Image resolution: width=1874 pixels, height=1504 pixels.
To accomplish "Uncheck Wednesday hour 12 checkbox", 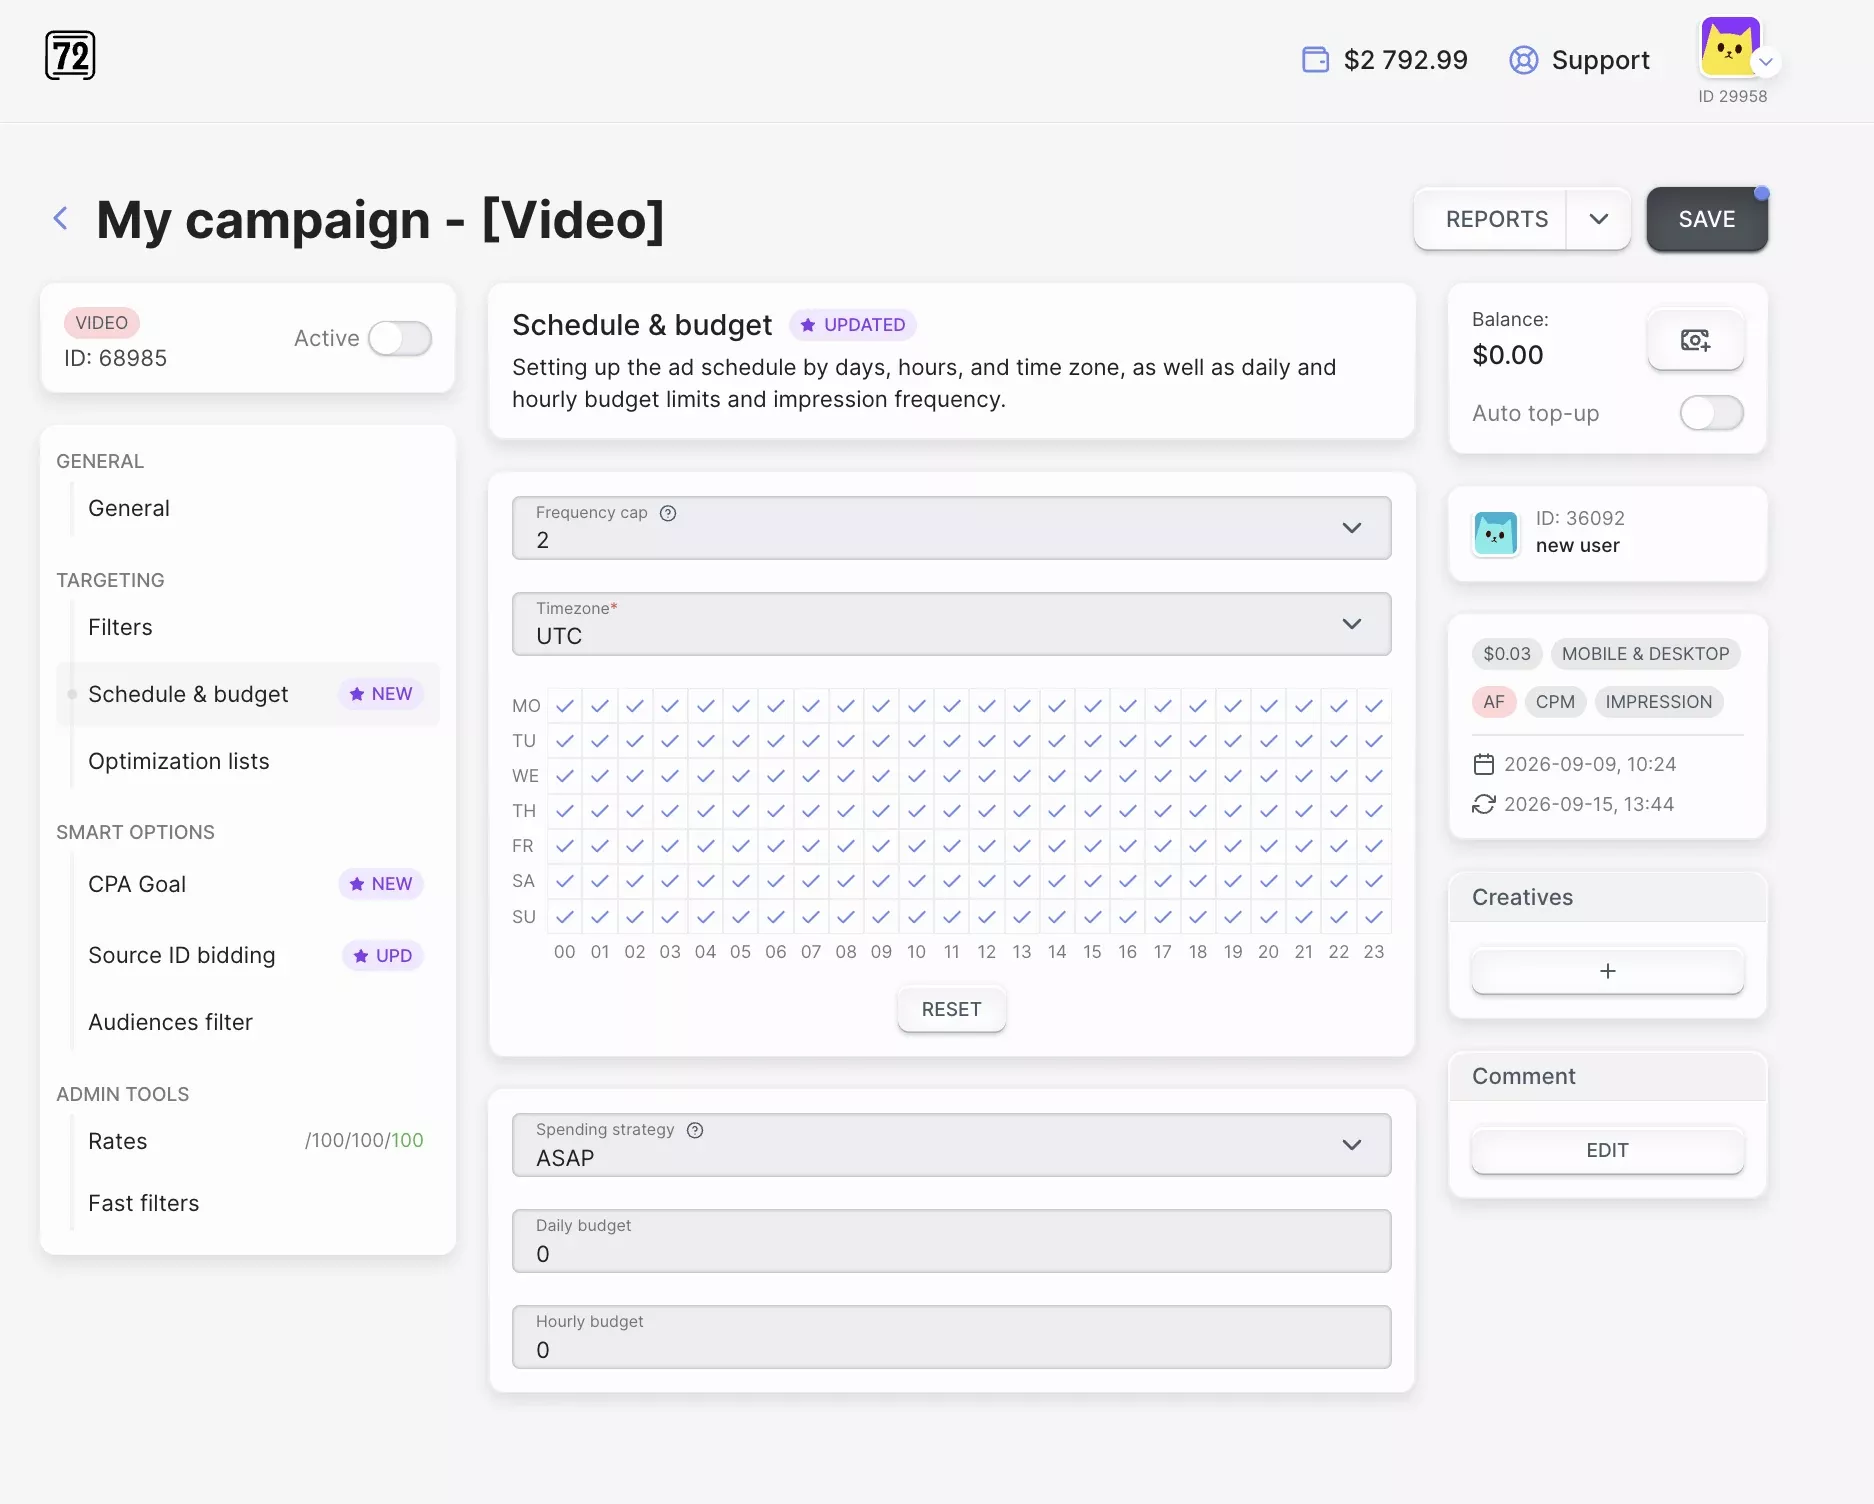I will 987,776.
